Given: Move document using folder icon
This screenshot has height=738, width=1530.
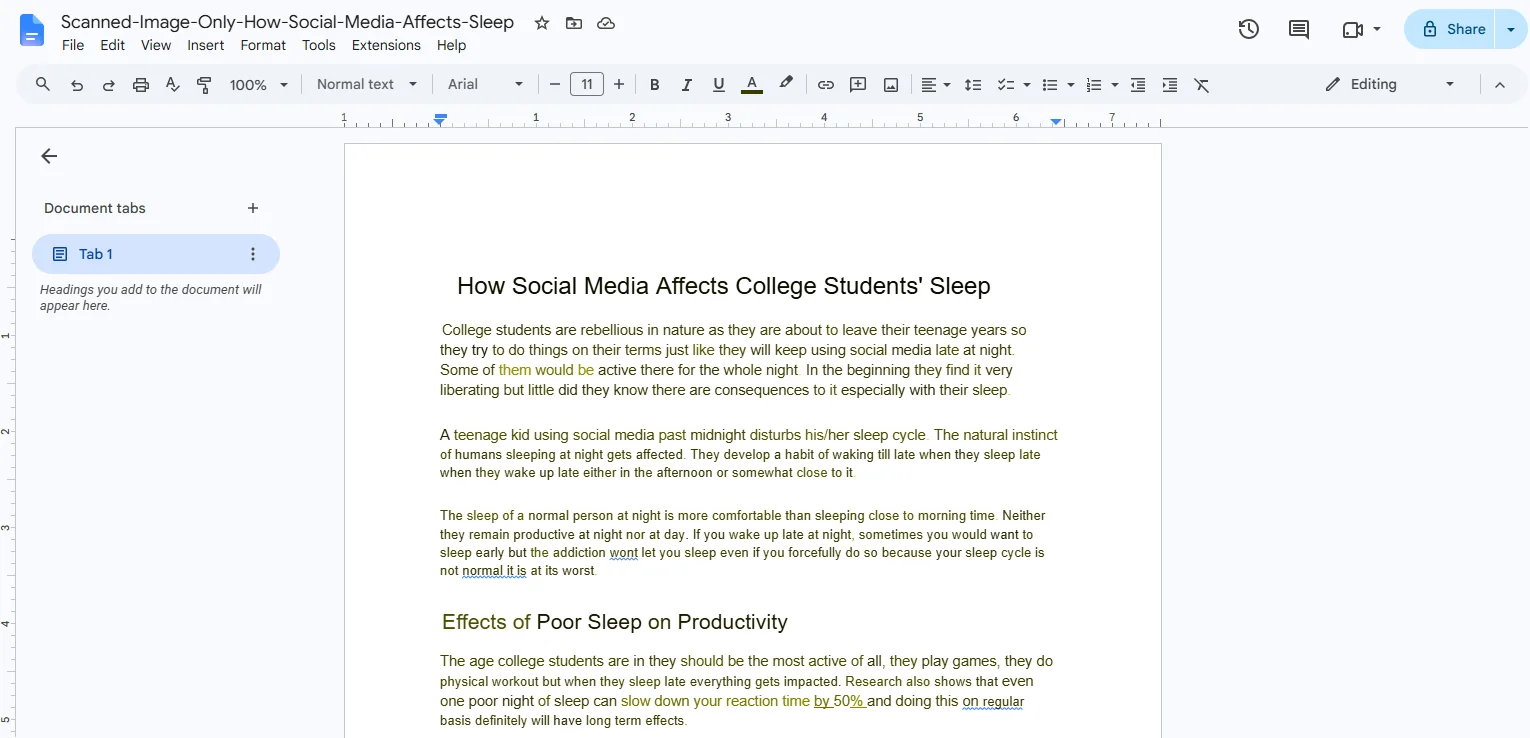Looking at the screenshot, I should pos(574,23).
